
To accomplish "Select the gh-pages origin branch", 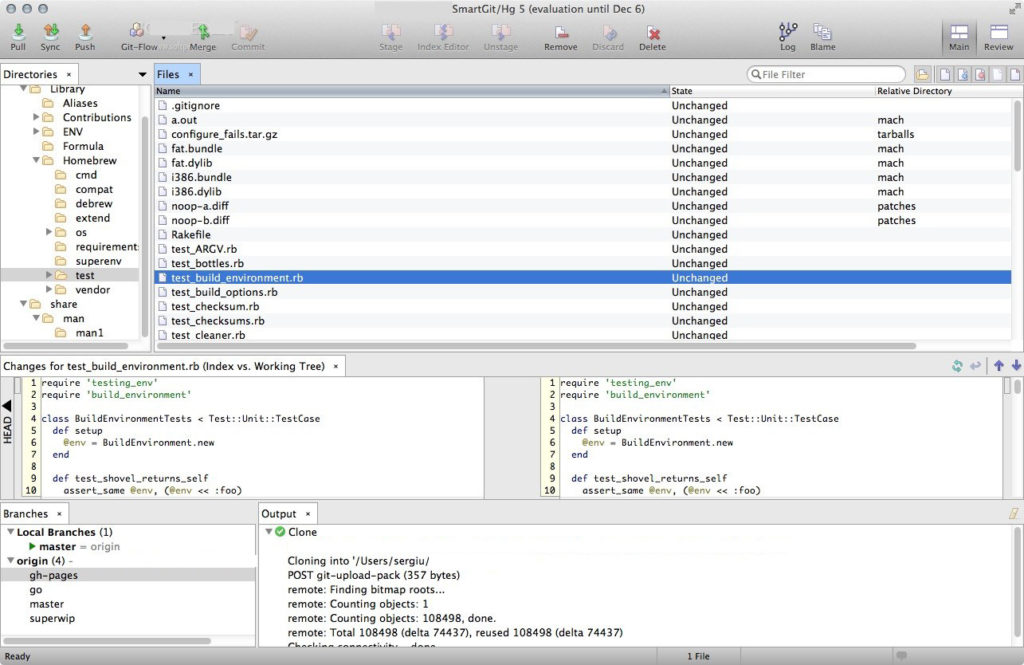I will click(54, 575).
